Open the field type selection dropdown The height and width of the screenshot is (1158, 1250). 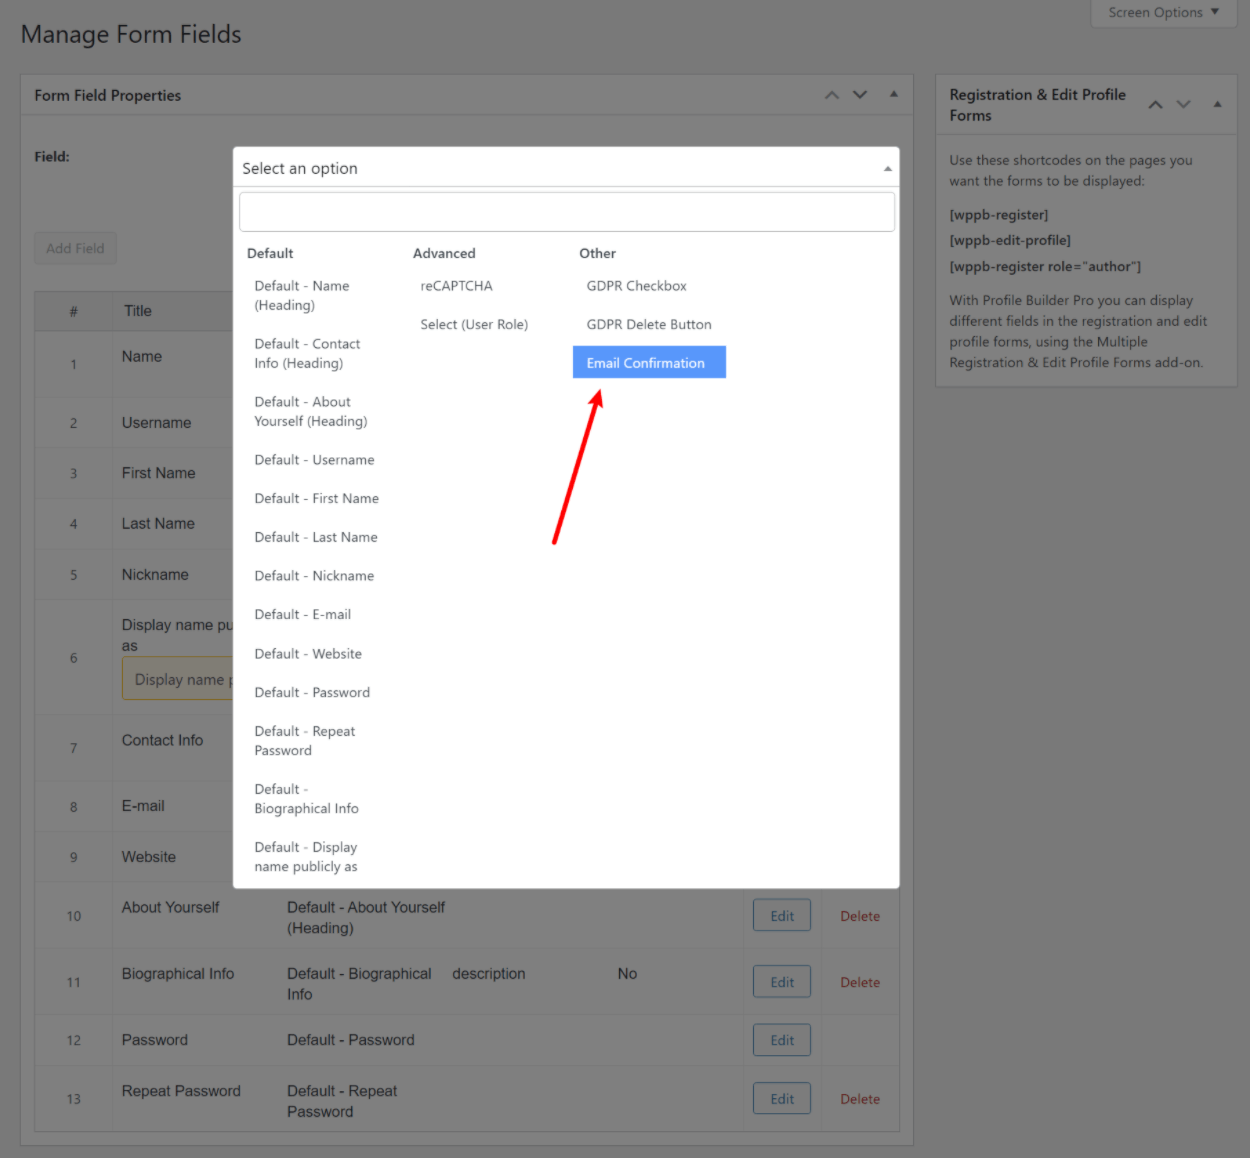click(x=566, y=167)
